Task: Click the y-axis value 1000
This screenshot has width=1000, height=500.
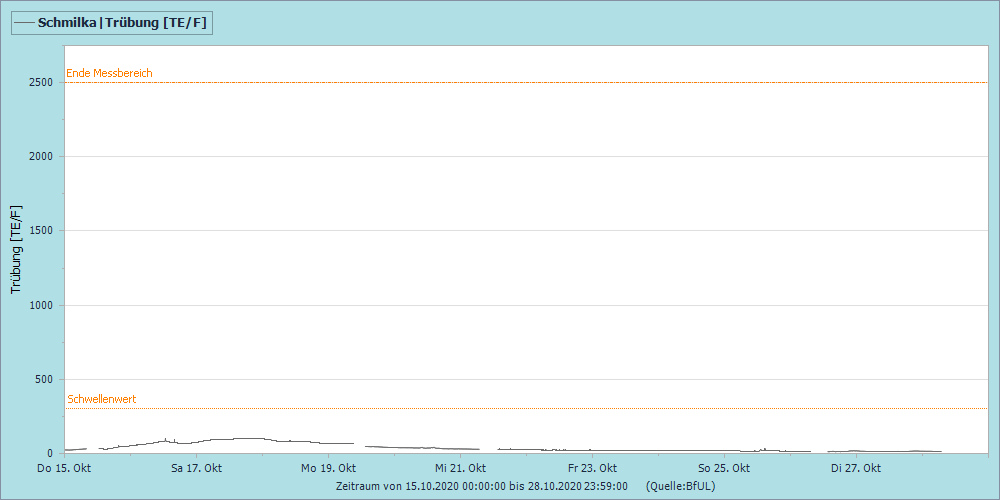Action: 41,305
